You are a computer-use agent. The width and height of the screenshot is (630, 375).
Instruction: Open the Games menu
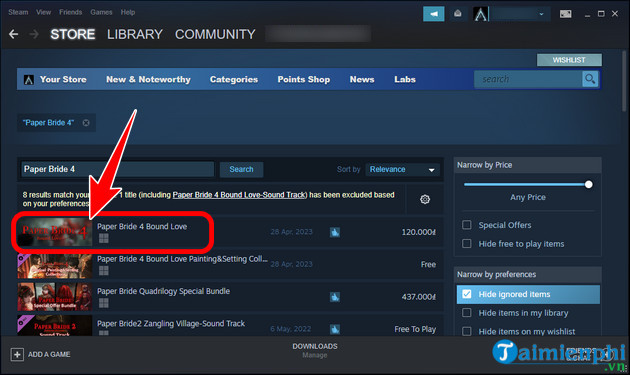pyautogui.click(x=101, y=12)
